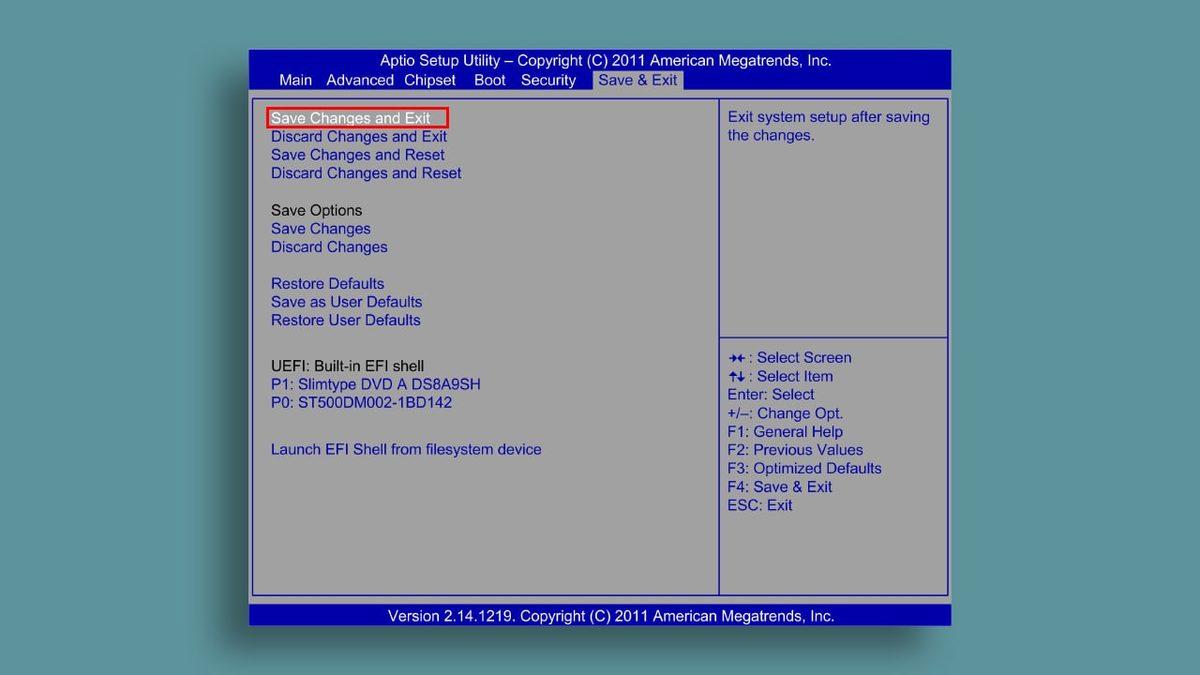
Task: Select Save Changes and Reset
Action: 357,154
